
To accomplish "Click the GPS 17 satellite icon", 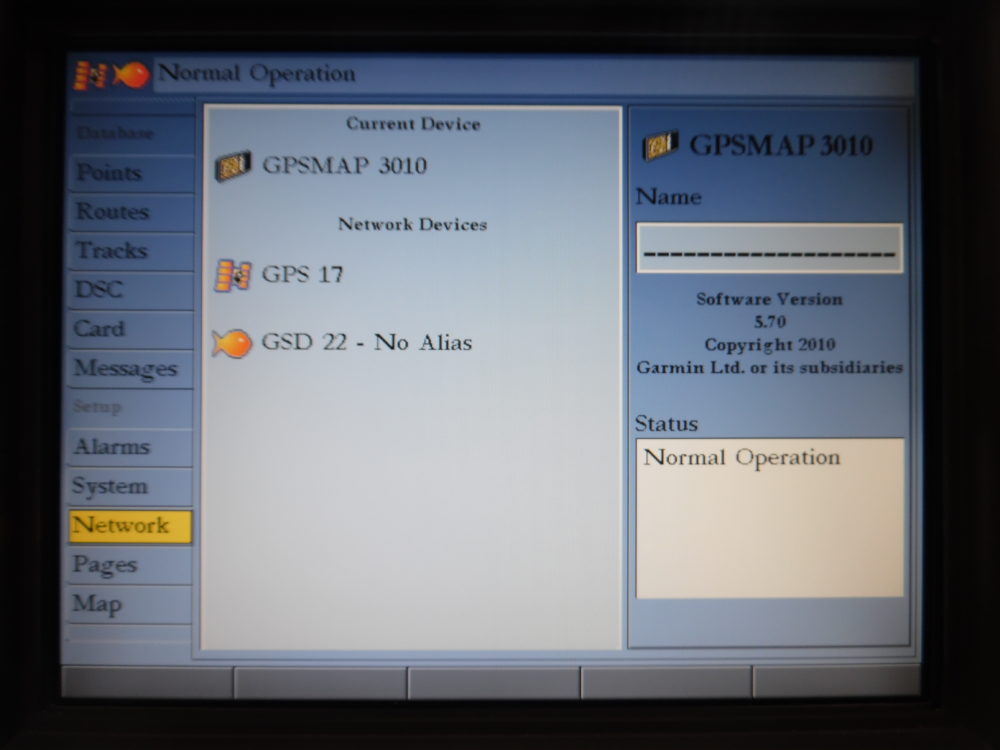I will [233, 276].
